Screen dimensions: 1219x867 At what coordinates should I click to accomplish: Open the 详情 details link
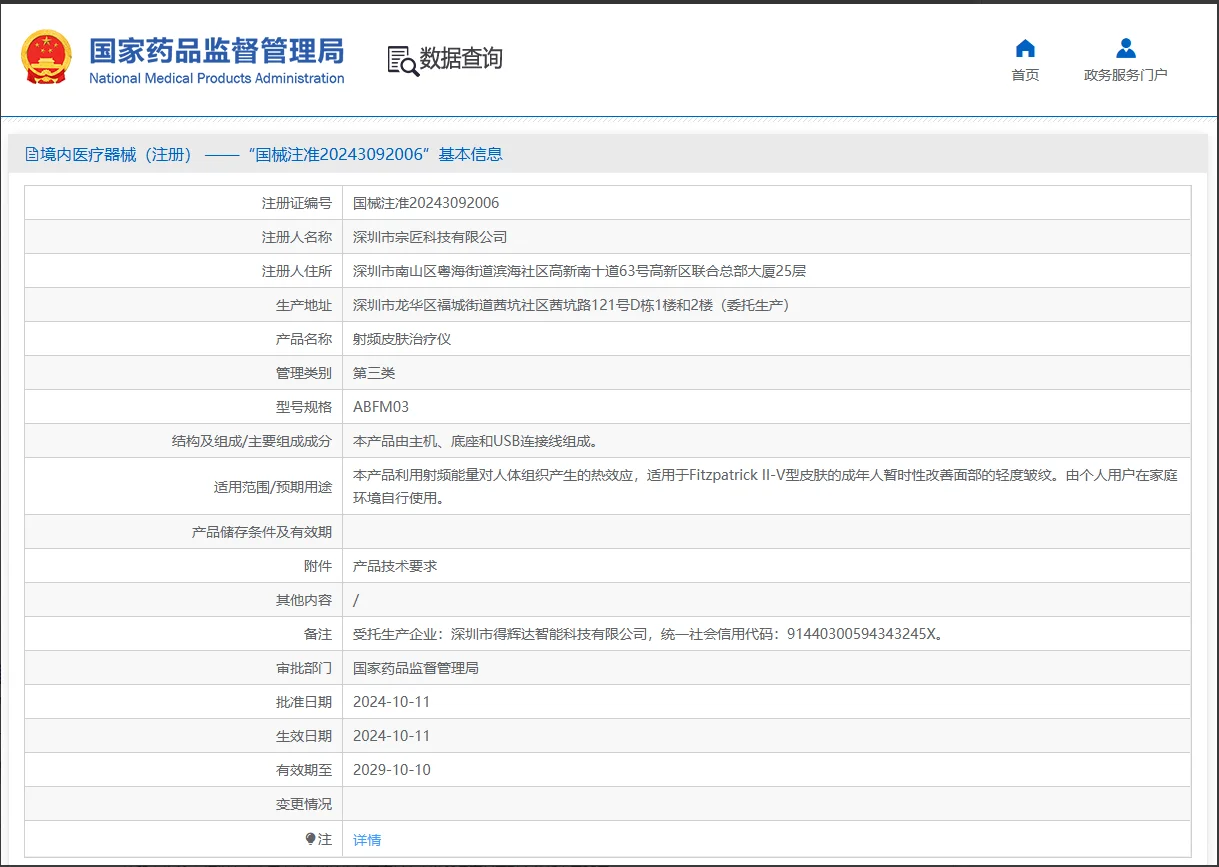[366, 839]
